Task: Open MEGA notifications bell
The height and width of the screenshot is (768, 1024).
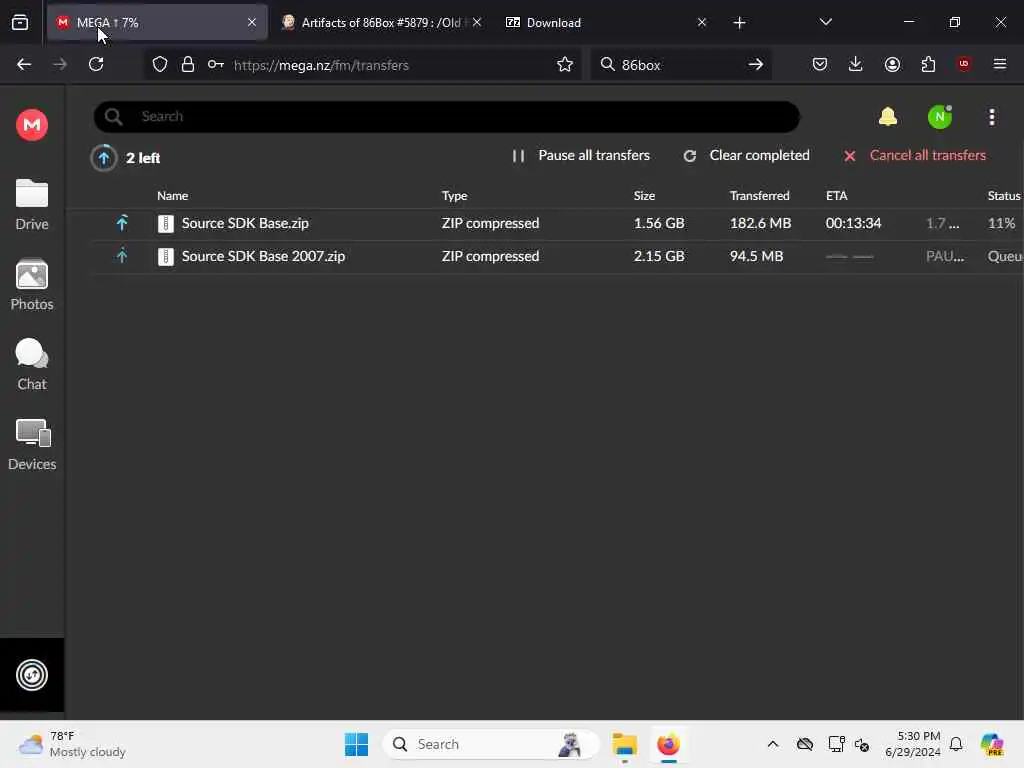Action: tap(888, 117)
